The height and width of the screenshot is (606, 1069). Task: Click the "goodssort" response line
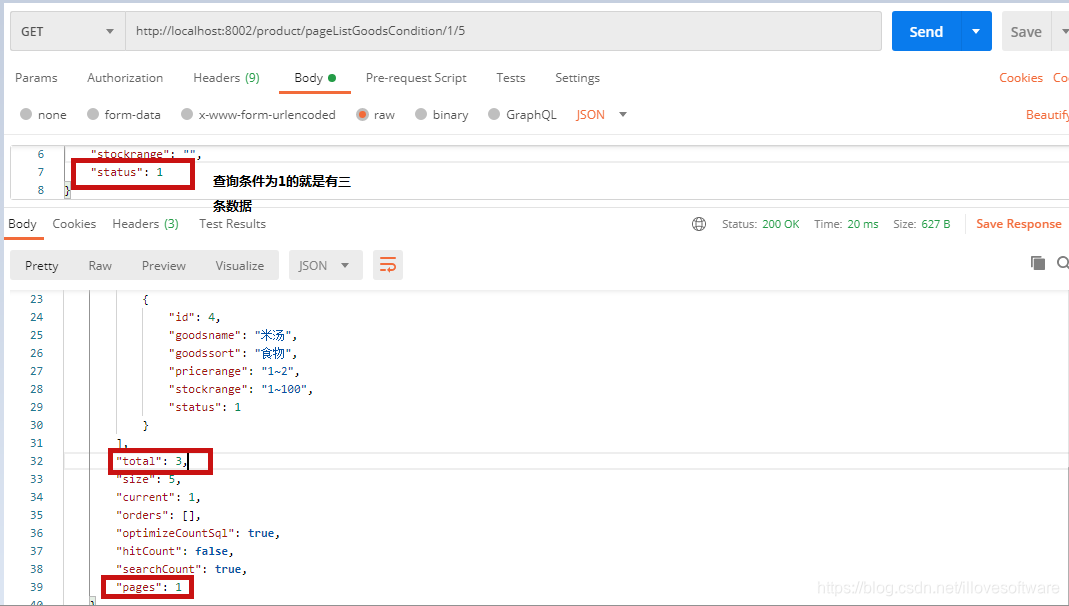click(232, 352)
